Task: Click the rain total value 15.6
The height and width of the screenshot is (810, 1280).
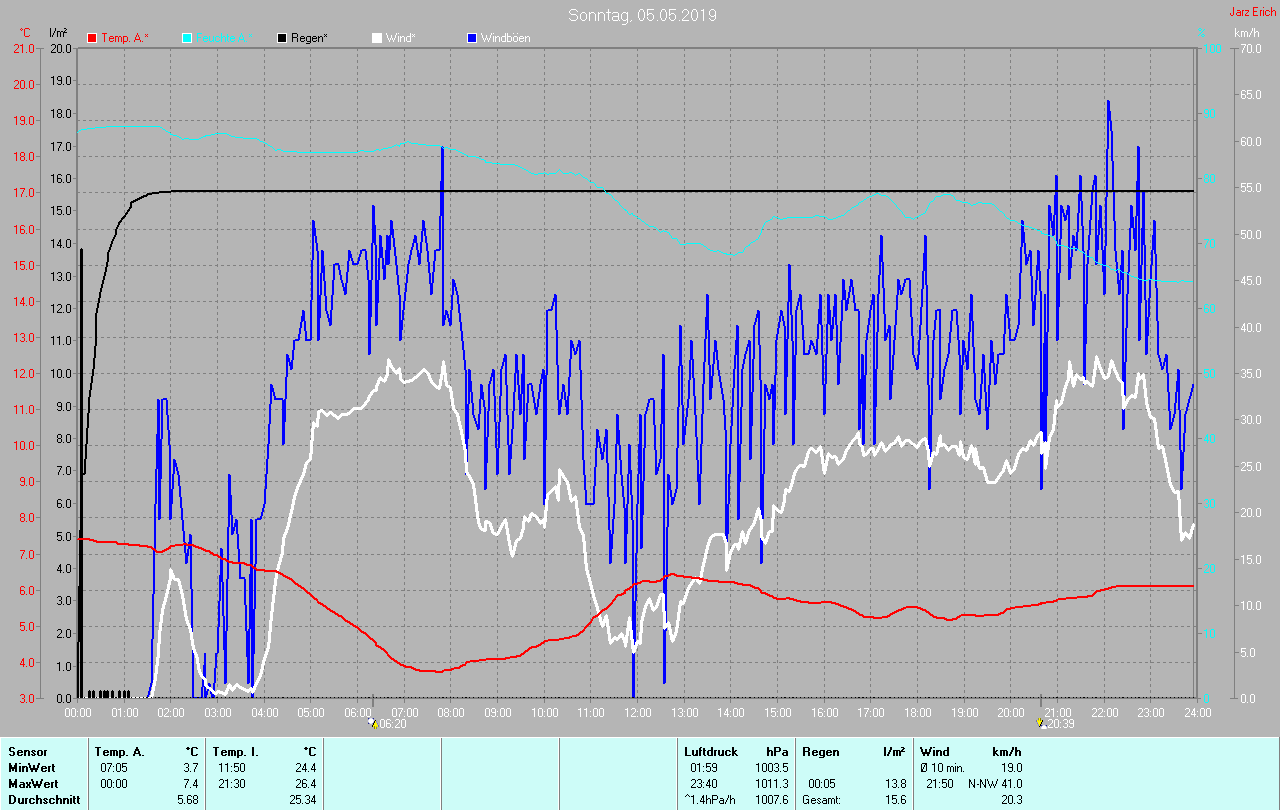Action: tap(895, 800)
